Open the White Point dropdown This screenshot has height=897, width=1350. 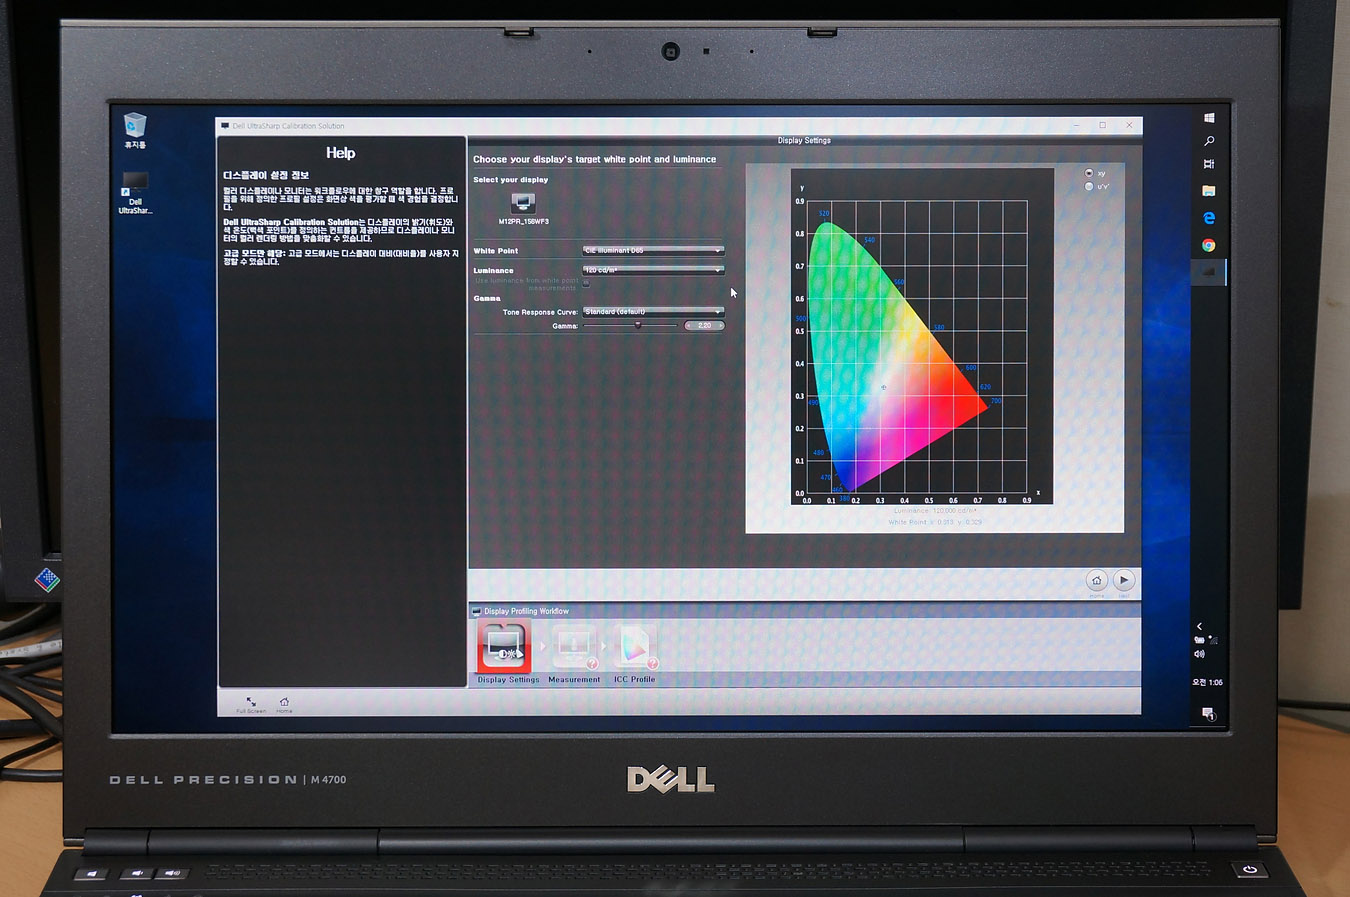[653, 250]
